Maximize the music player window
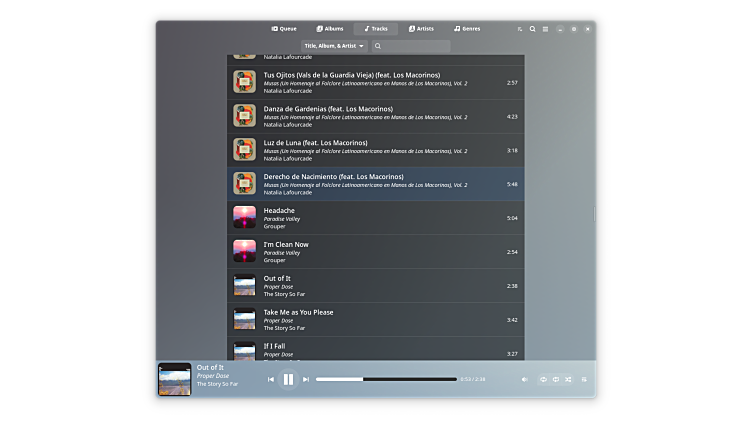This screenshot has width=752, height=423. [x=574, y=29]
